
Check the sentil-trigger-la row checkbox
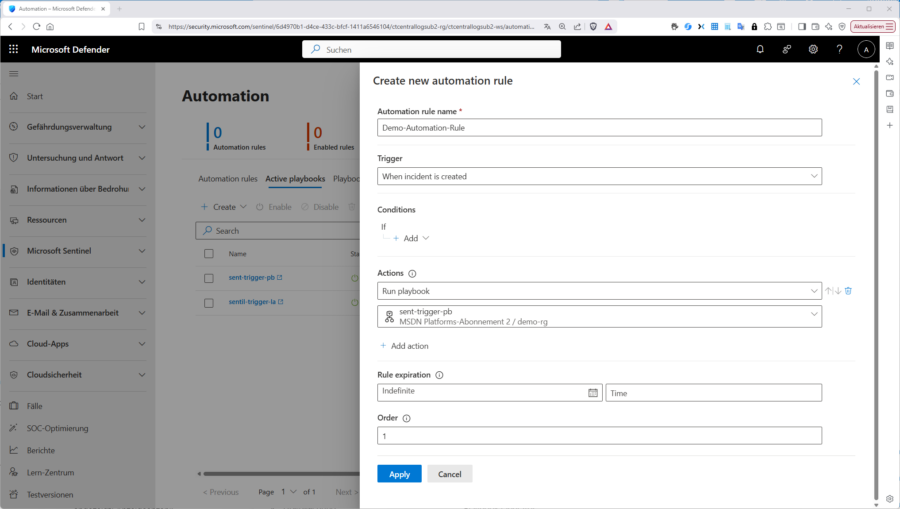click(x=209, y=302)
